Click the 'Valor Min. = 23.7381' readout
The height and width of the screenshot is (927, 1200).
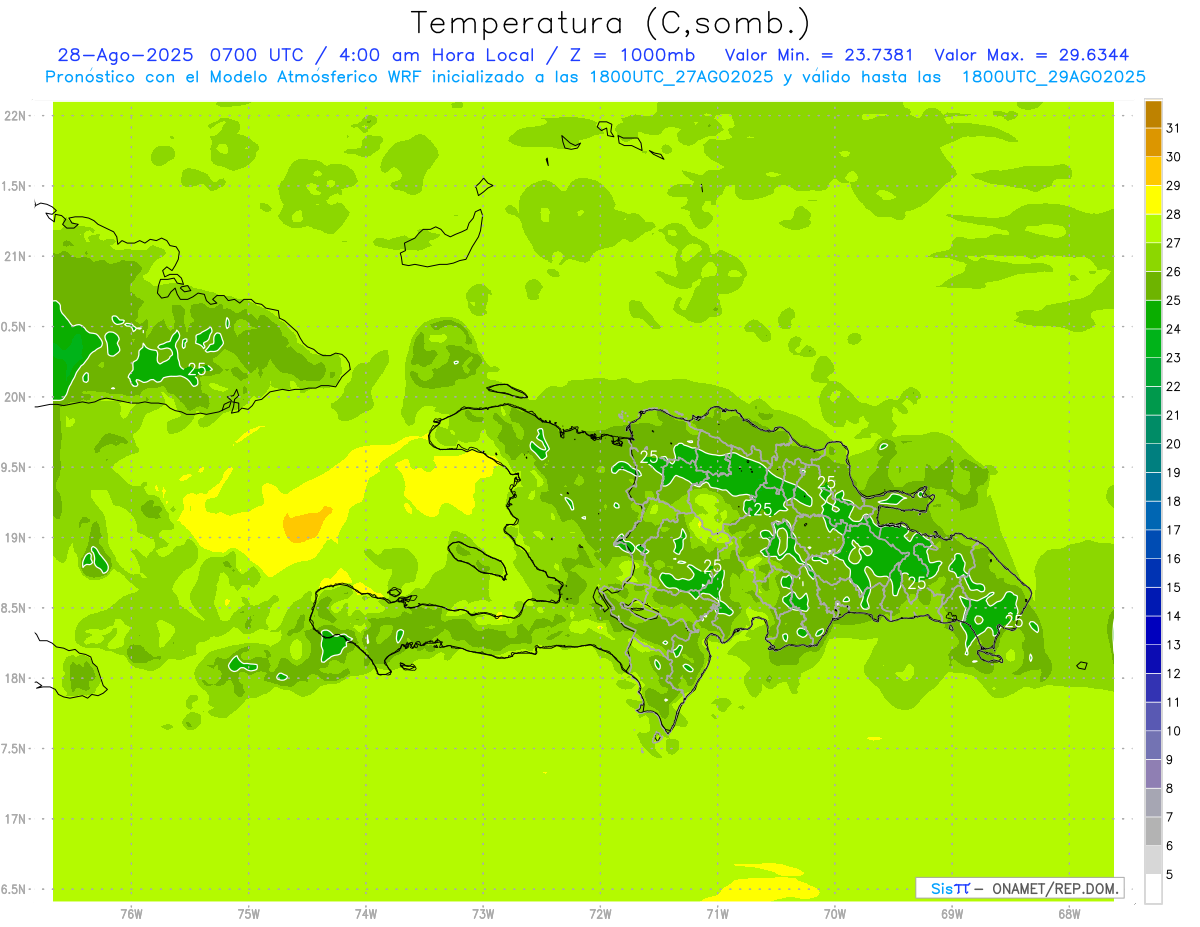tap(819, 54)
